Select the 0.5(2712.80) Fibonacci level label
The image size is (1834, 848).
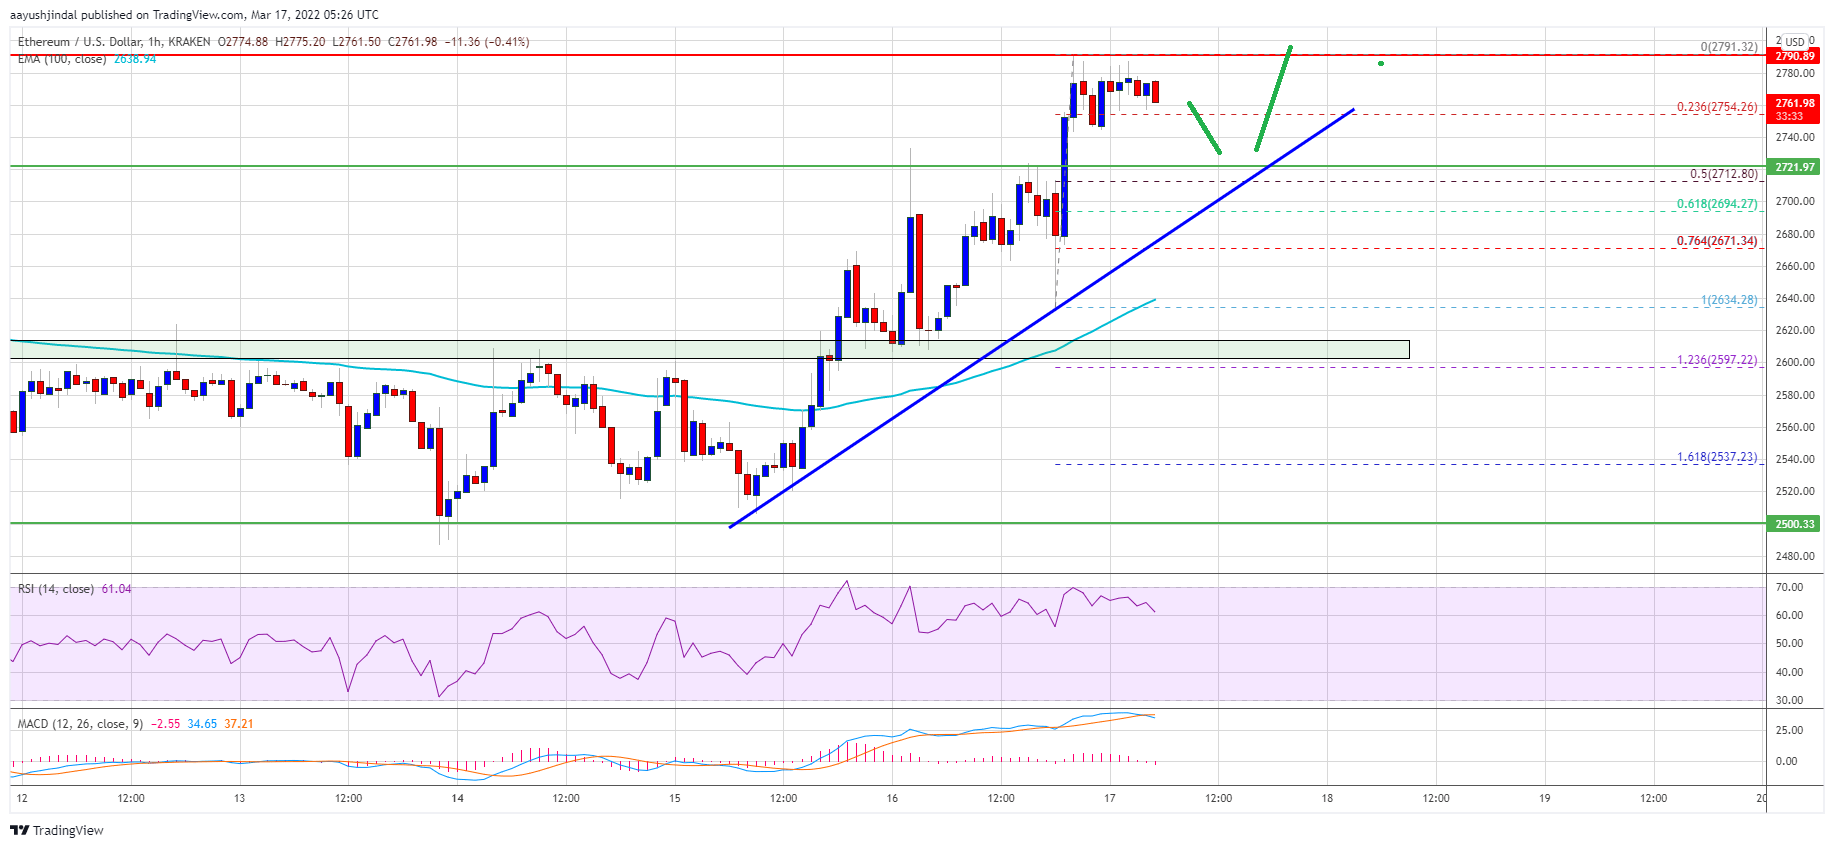pyautogui.click(x=1724, y=174)
